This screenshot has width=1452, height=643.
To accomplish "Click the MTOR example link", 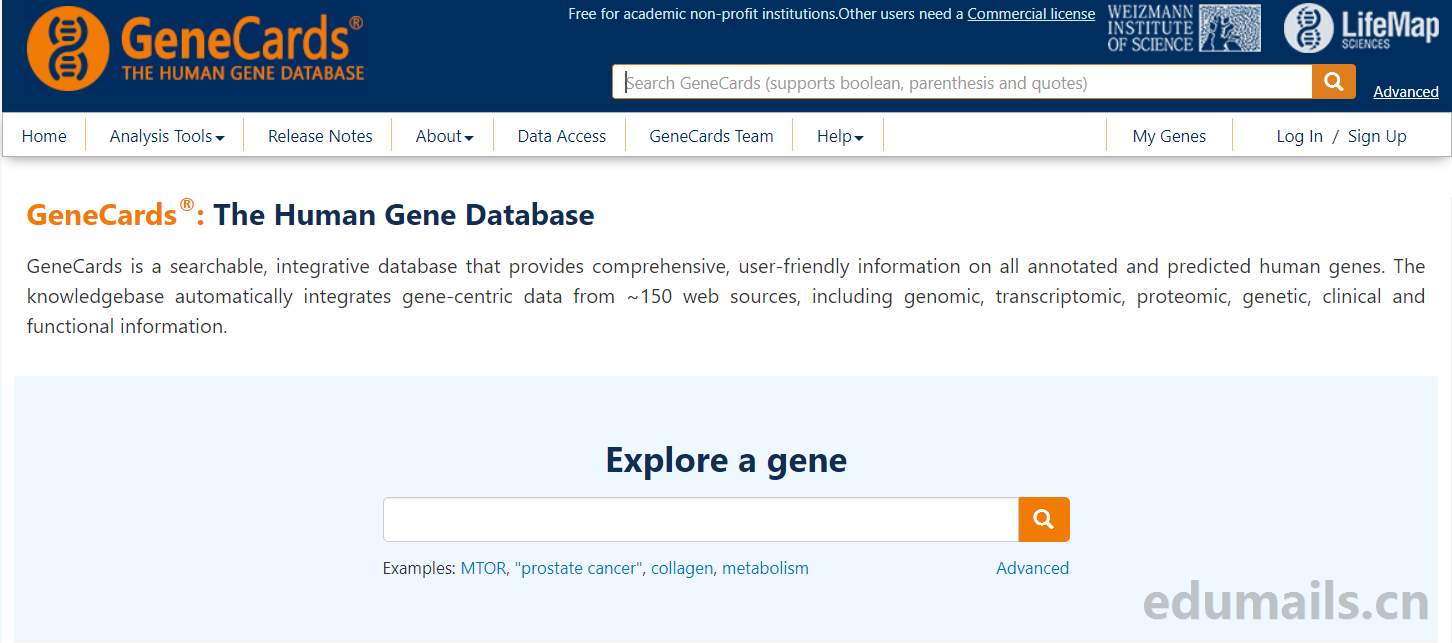I will pos(483,568).
